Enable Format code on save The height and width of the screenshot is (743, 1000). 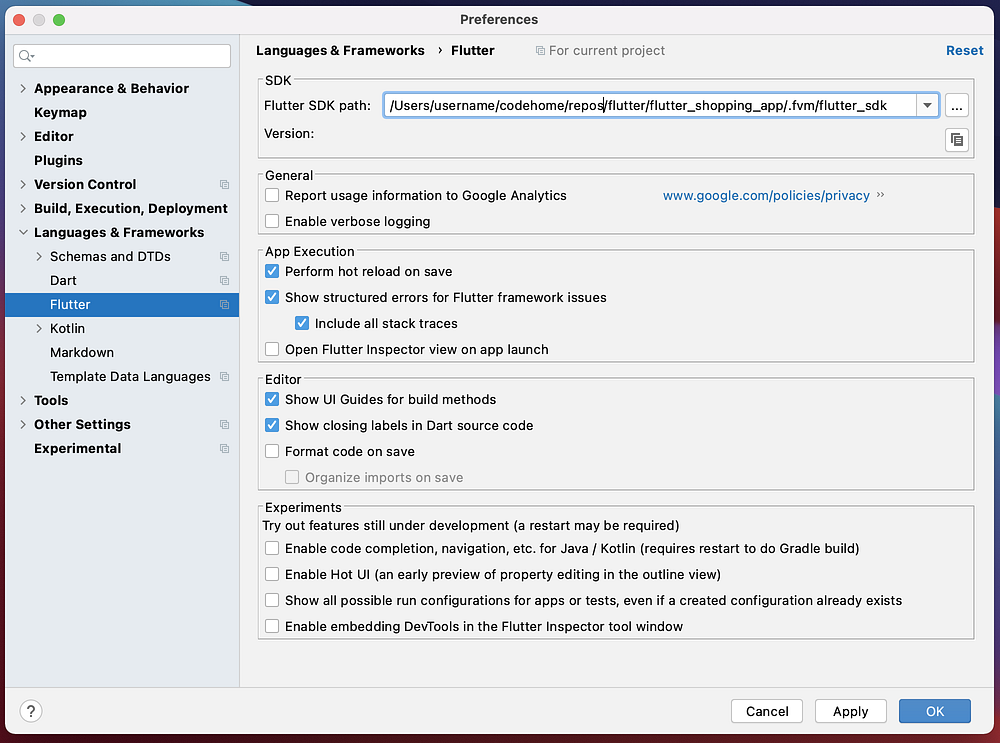click(x=271, y=451)
